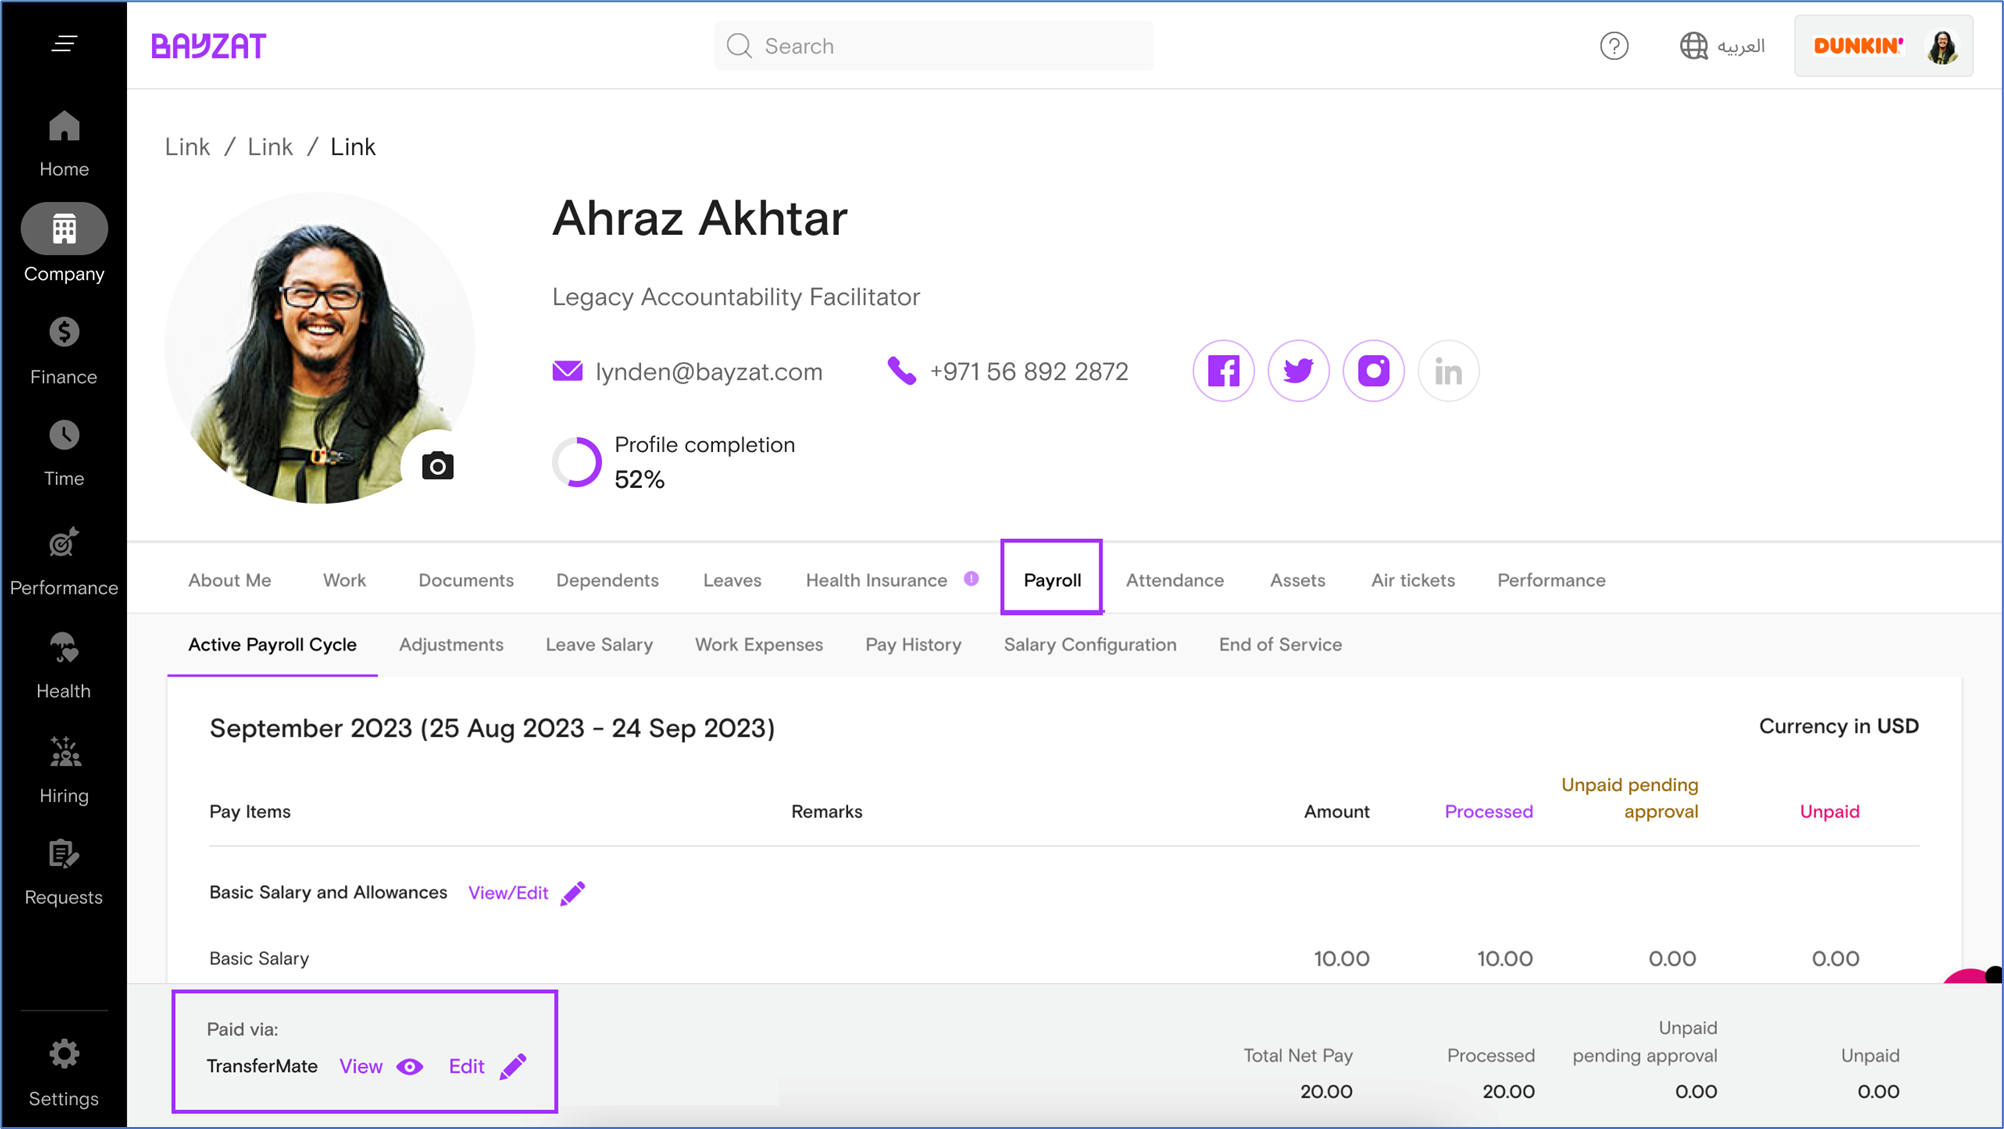Click the Health Insurance notification dot

pos(971,579)
